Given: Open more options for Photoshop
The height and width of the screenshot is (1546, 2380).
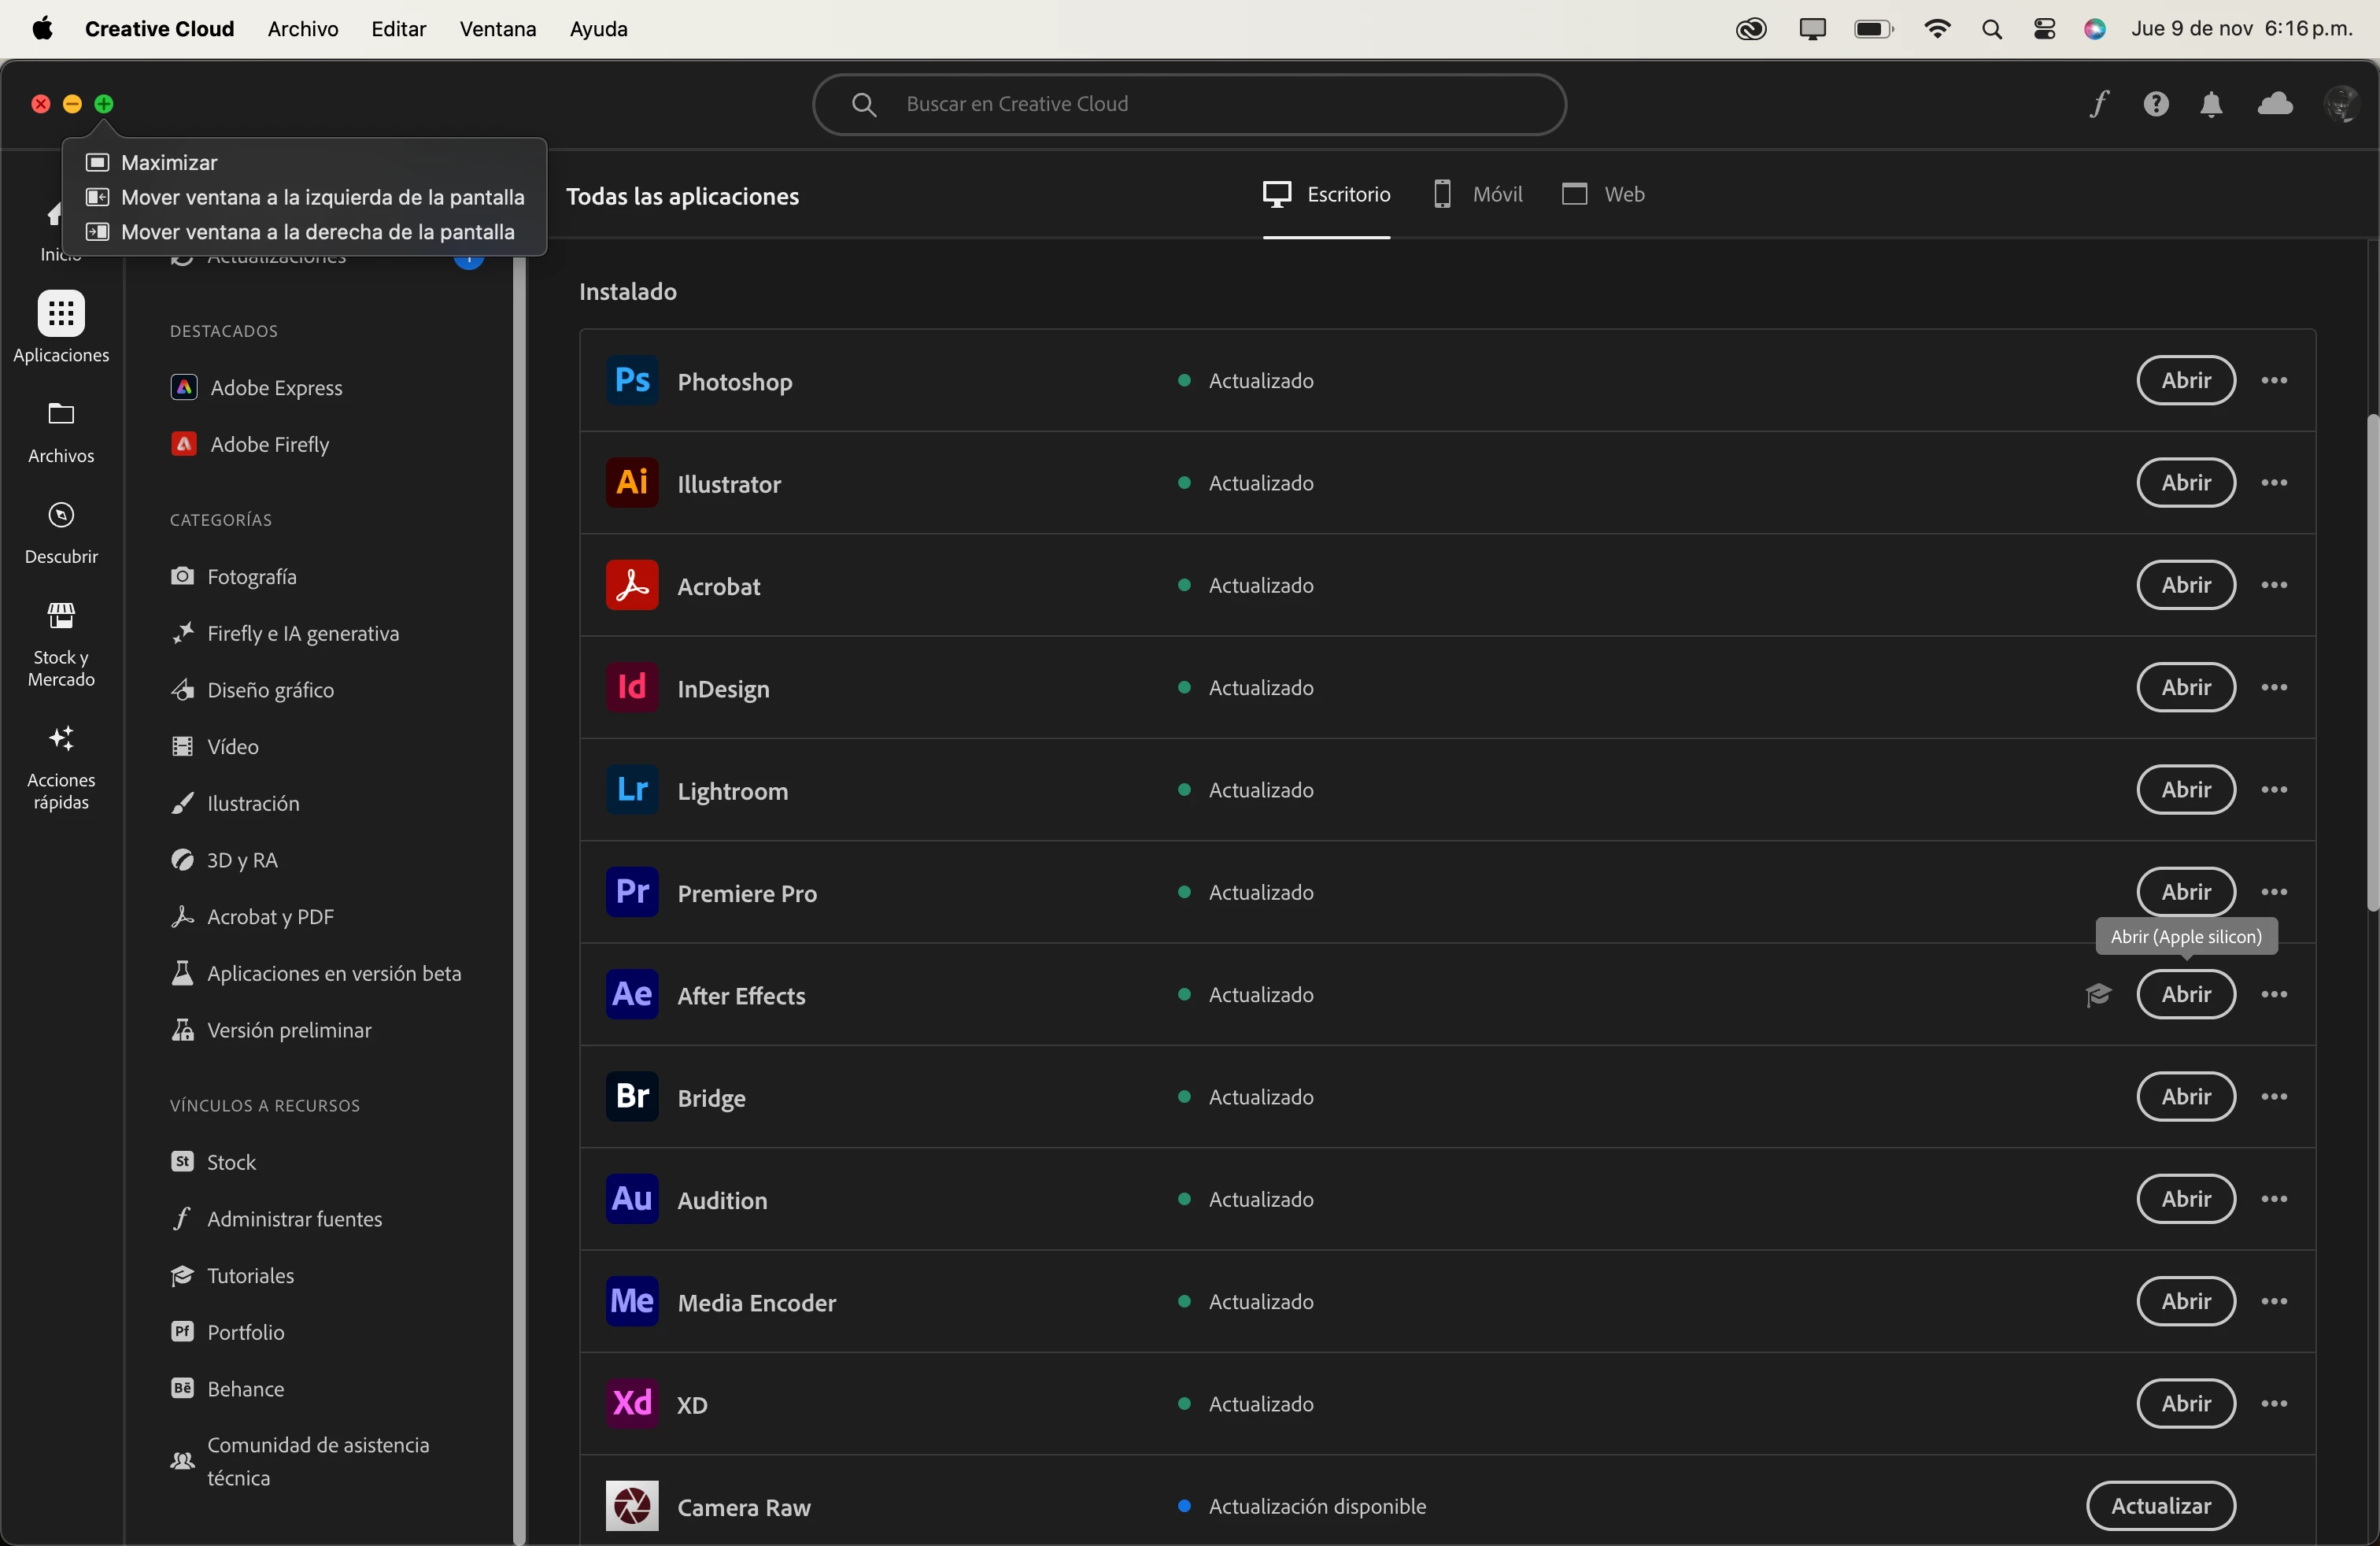Looking at the screenshot, I should coord(2274,381).
